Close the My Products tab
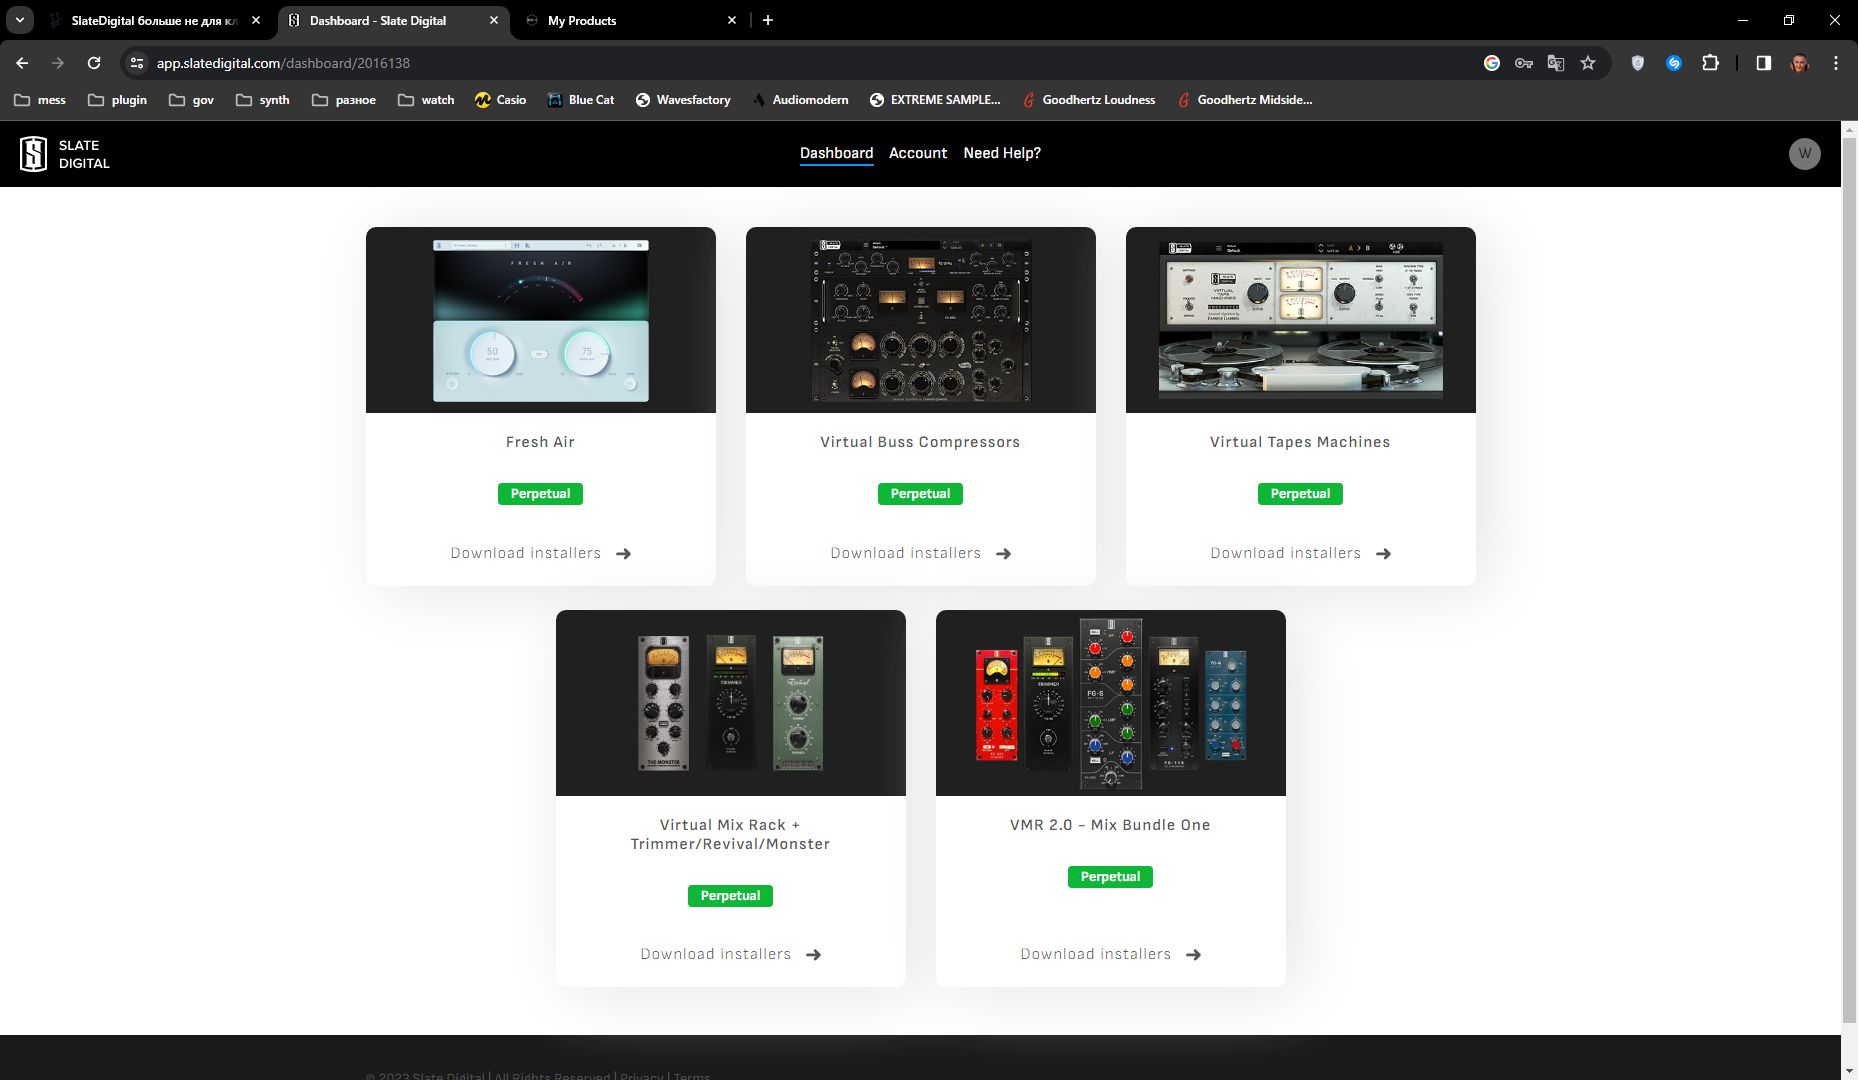This screenshot has width=1858, height=1080. coord(732,20)
